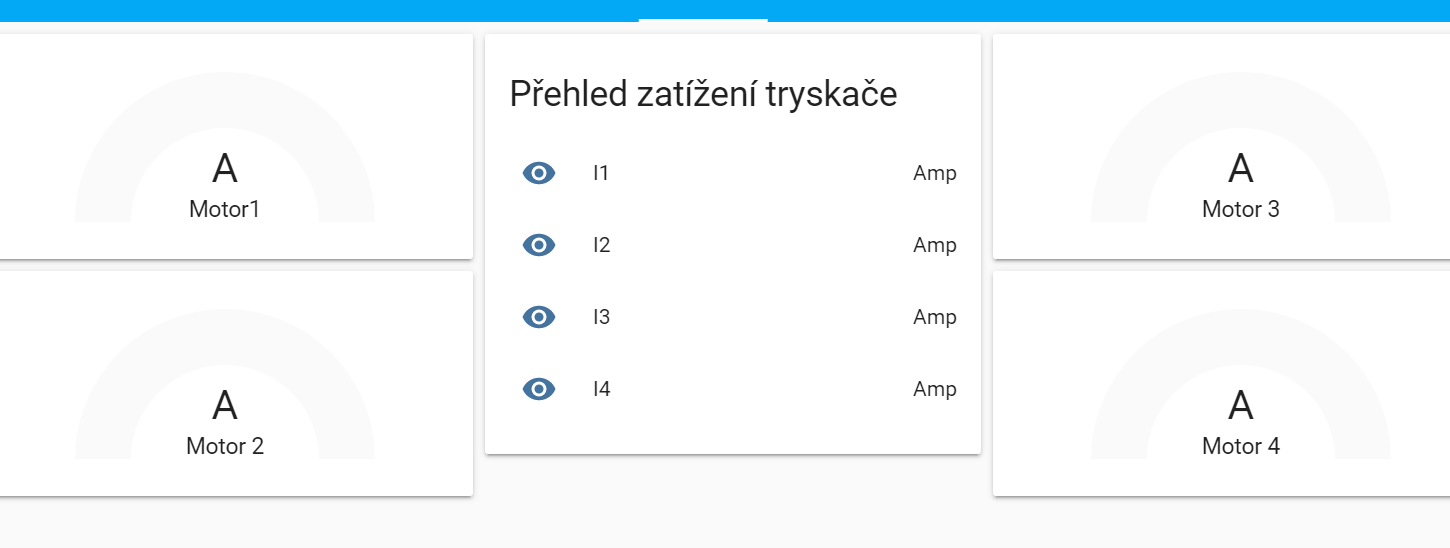Click the eye icon beside I1
This screenshot has width=1450, height=548.
[x=539, y=173]
